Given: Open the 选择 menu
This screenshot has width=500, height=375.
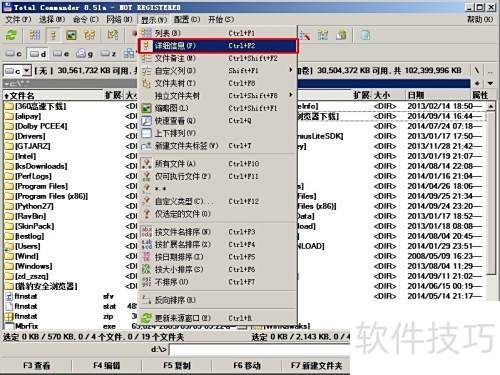Looking at the screenshot, I should click(x=52, y=19).
